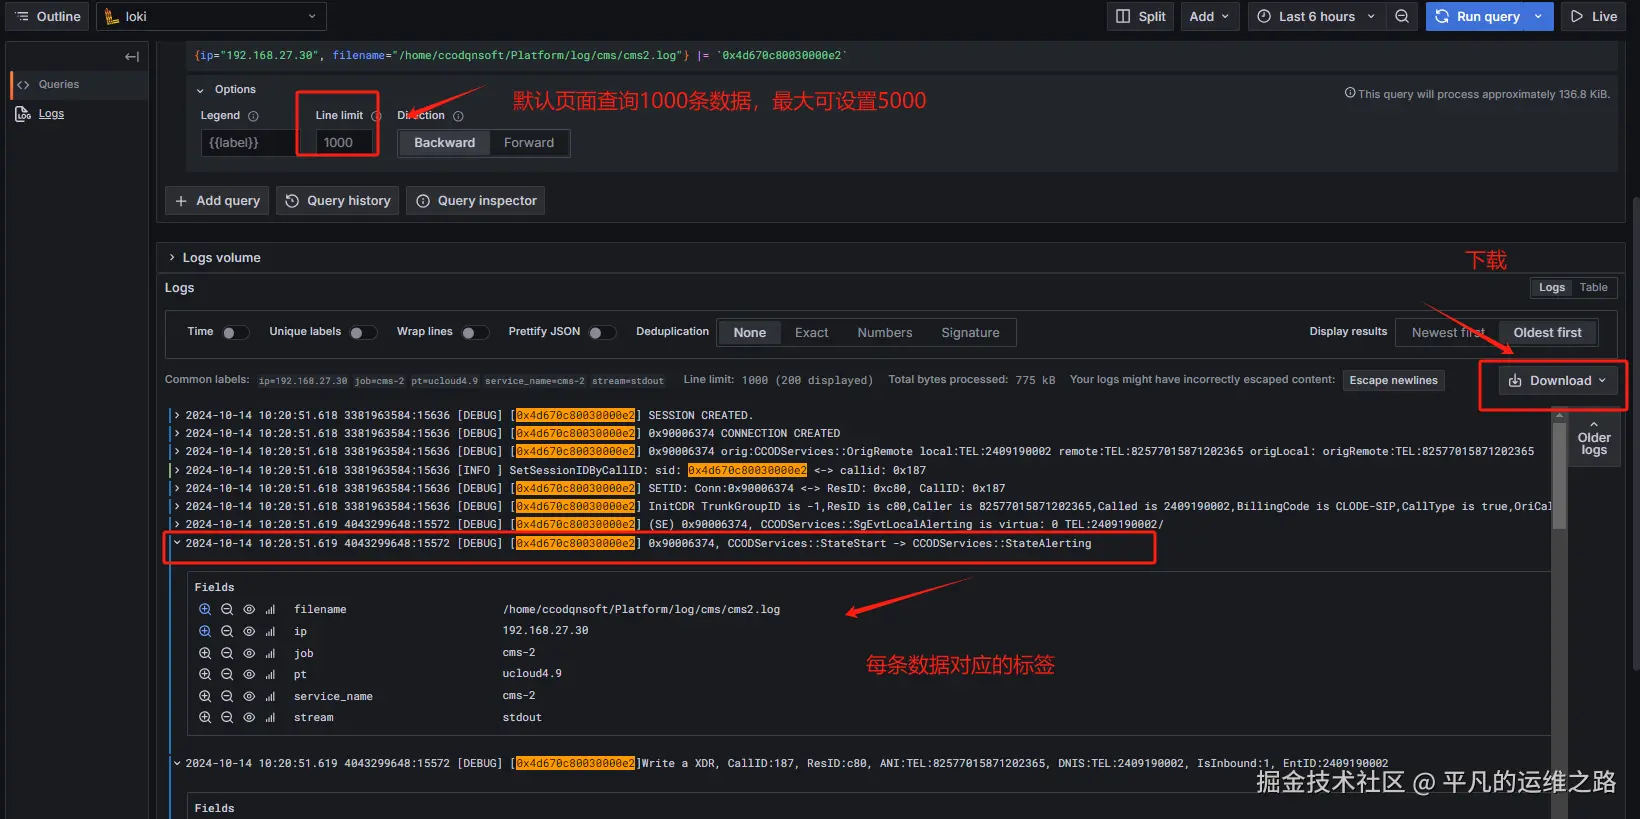Click ad-hoc statistics icon for filename field
The image size is (1640, 819).
tap(270, 610)
